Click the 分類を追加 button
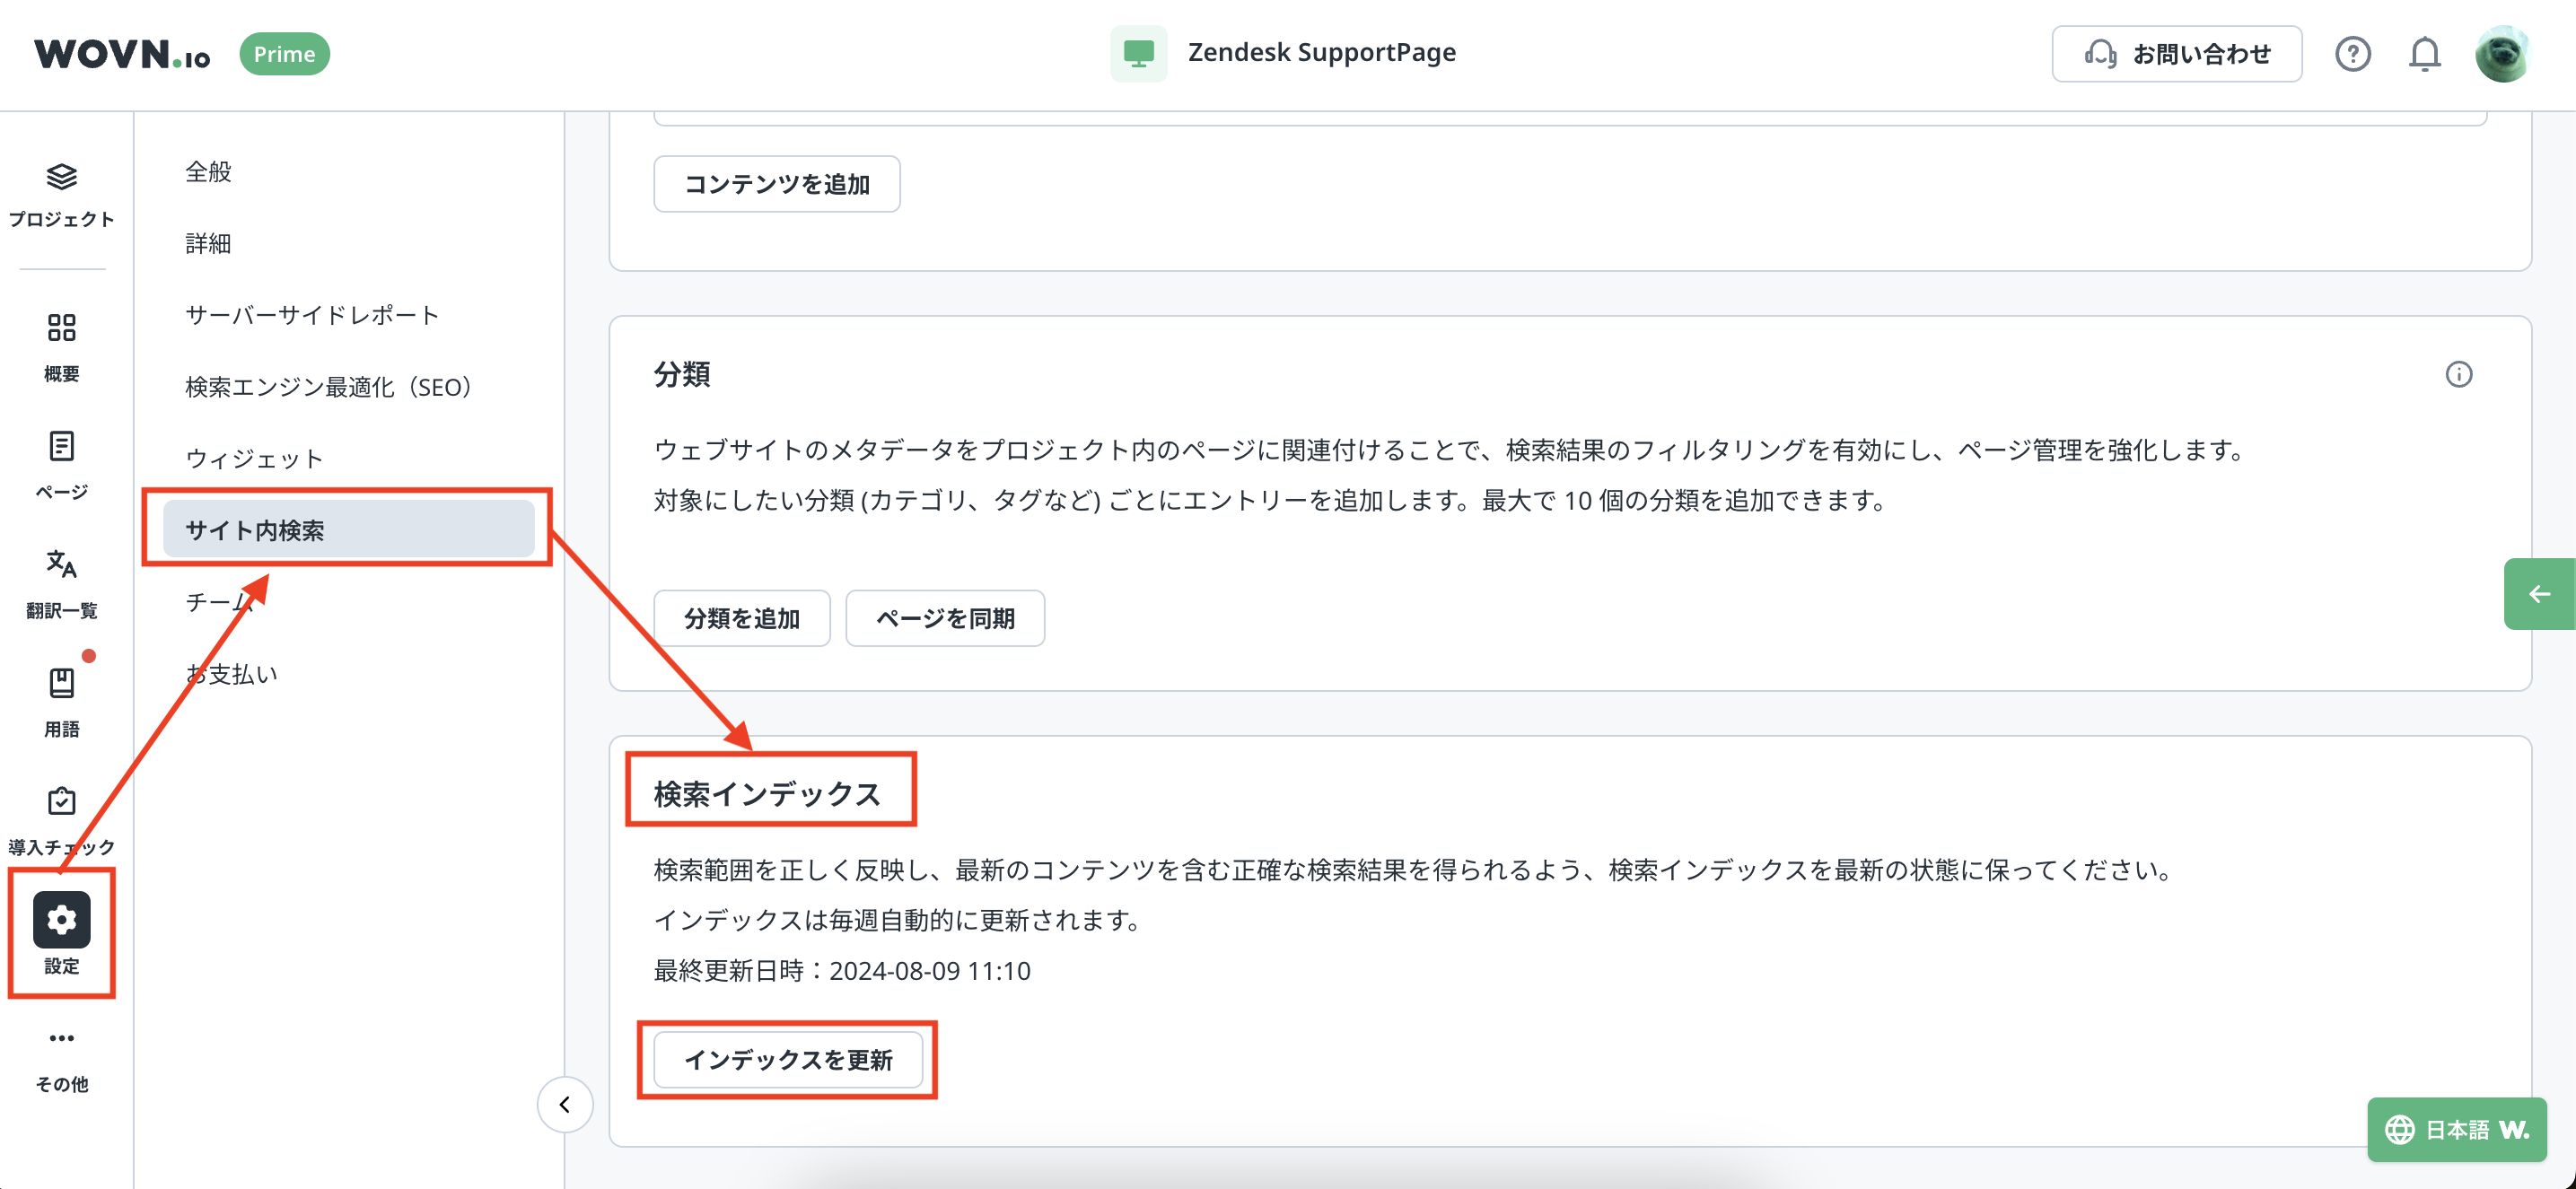2576x1189 pixels. (741, 619)
